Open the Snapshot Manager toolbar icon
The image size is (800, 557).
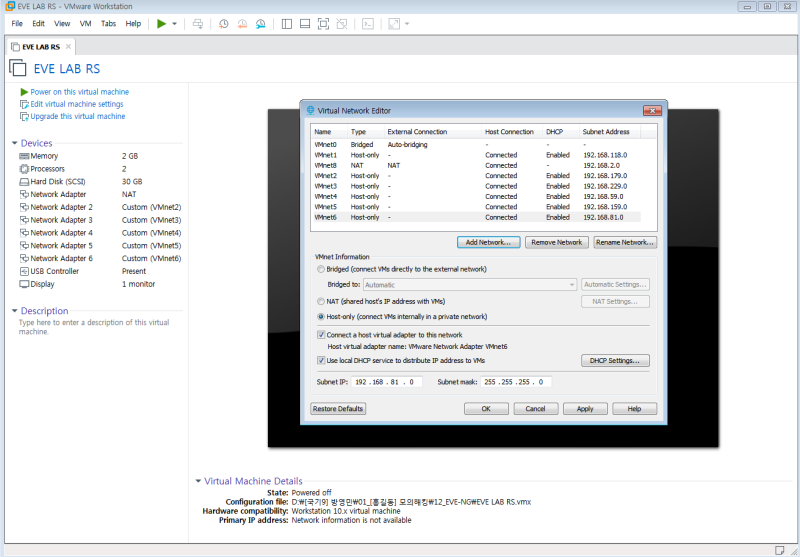click(x=261, y=23)
